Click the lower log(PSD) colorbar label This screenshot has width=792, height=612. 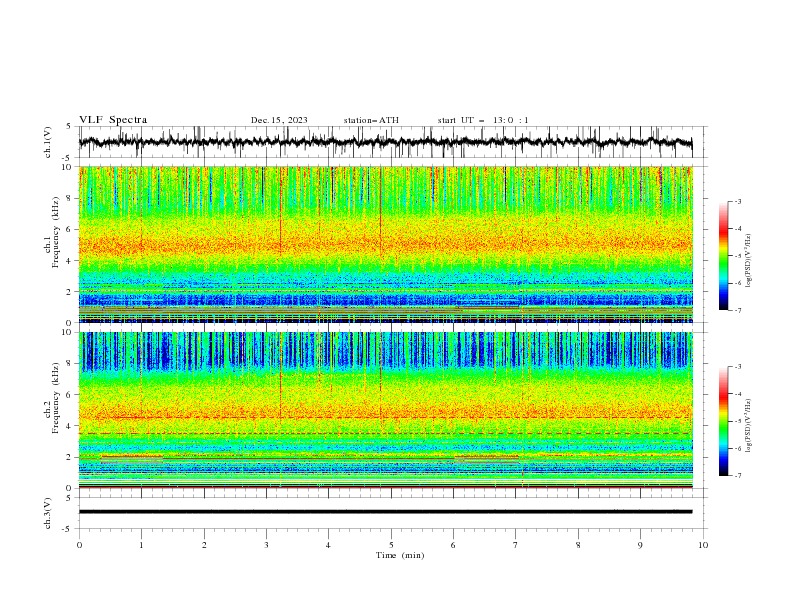(749, 426)
